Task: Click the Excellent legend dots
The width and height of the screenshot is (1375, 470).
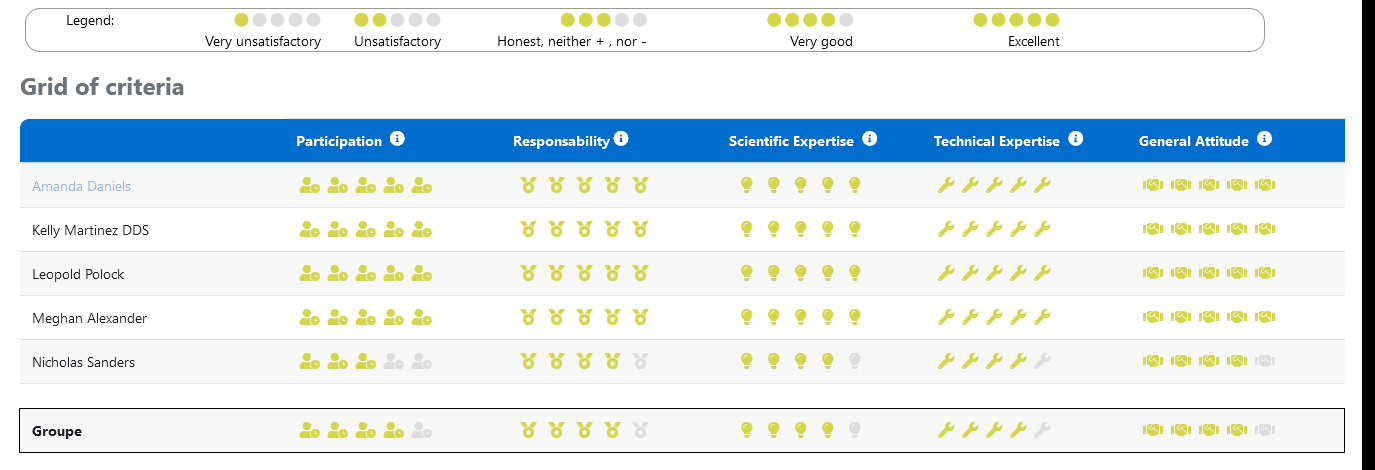Action: (x=1016, y=20)
